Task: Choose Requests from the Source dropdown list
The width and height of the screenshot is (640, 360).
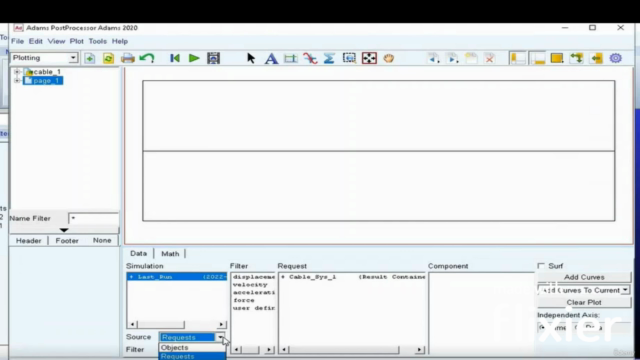Action: pyautogui.click(x=192, y=356)
